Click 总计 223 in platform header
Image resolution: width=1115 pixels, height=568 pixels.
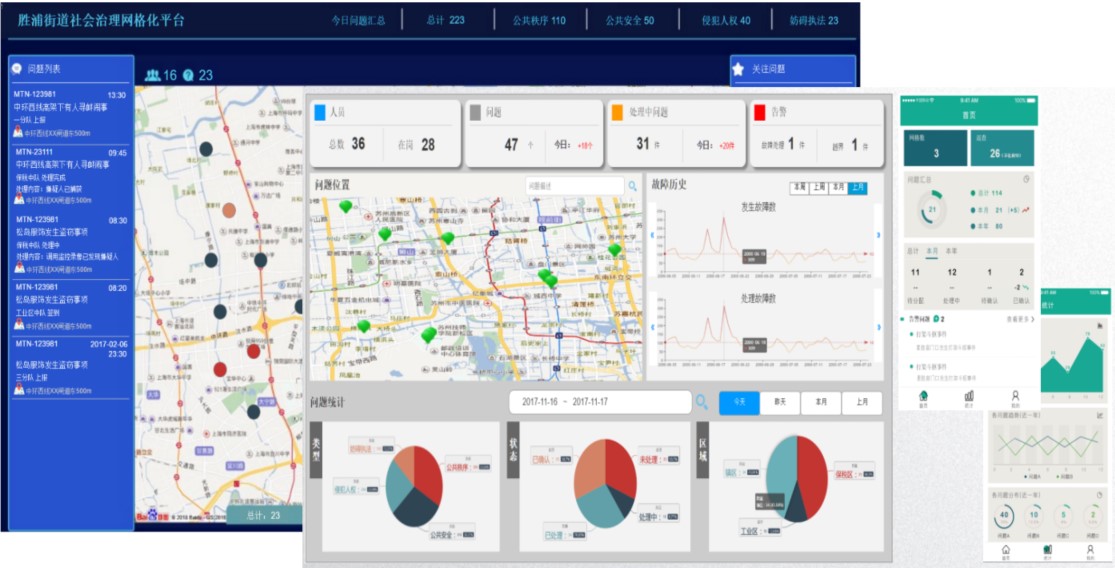click(x=445, y=20)
